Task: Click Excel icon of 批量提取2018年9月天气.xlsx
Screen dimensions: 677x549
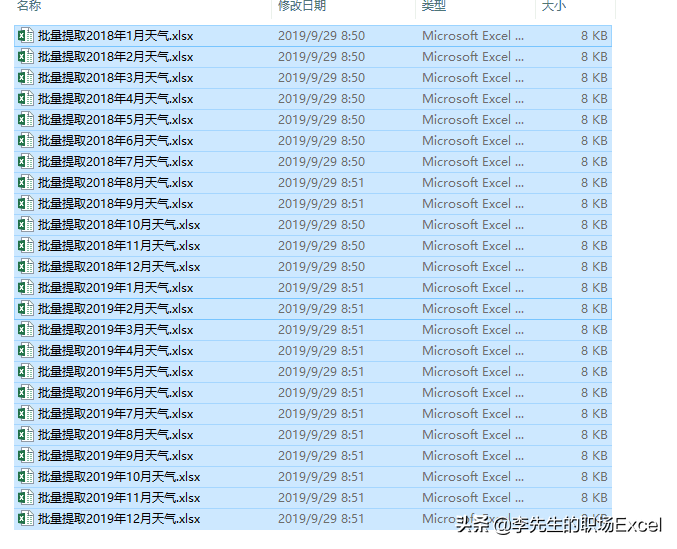Action: tap(25, 204)
